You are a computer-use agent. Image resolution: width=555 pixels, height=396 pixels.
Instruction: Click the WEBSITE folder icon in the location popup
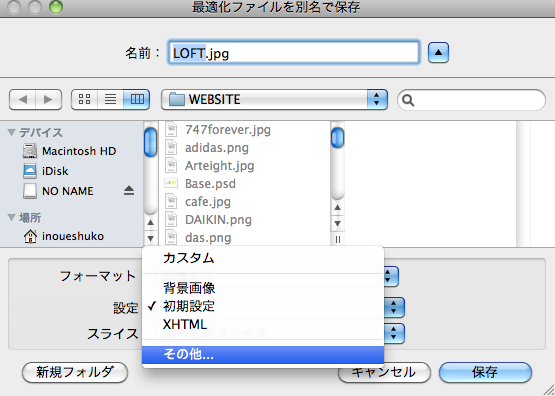pyautogui.click(x=177, y=99)
